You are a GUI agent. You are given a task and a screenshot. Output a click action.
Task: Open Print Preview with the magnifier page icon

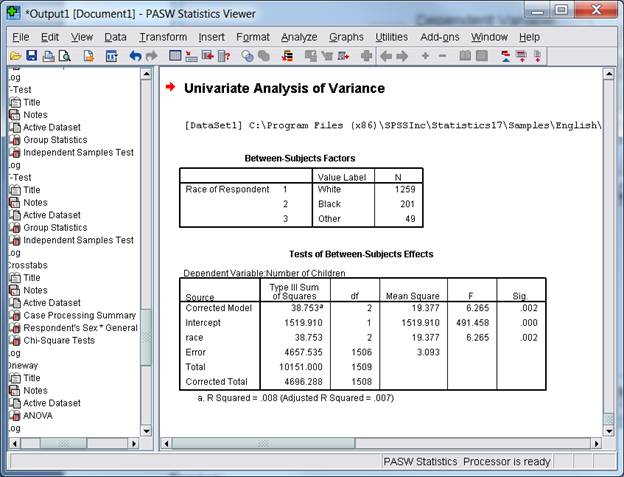tap(64, 56)
